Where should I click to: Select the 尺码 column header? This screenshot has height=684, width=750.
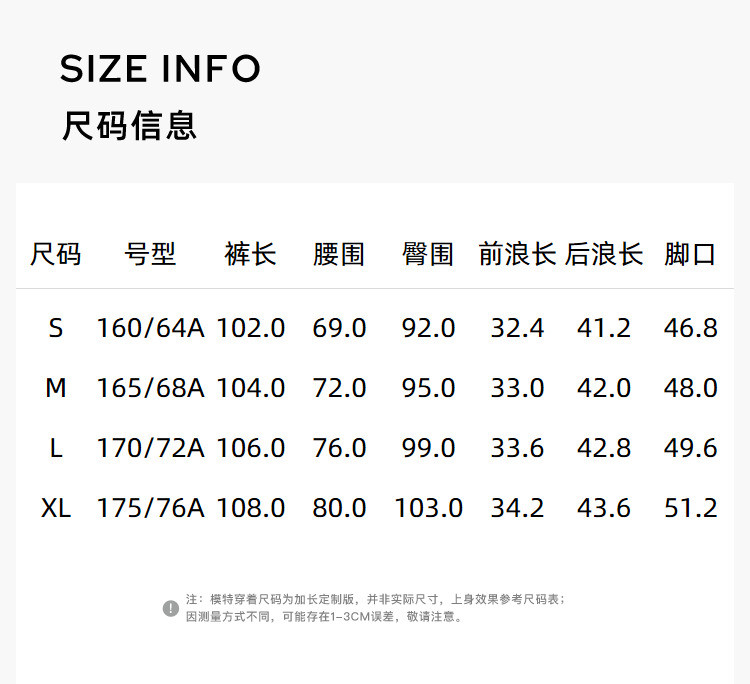56,254
